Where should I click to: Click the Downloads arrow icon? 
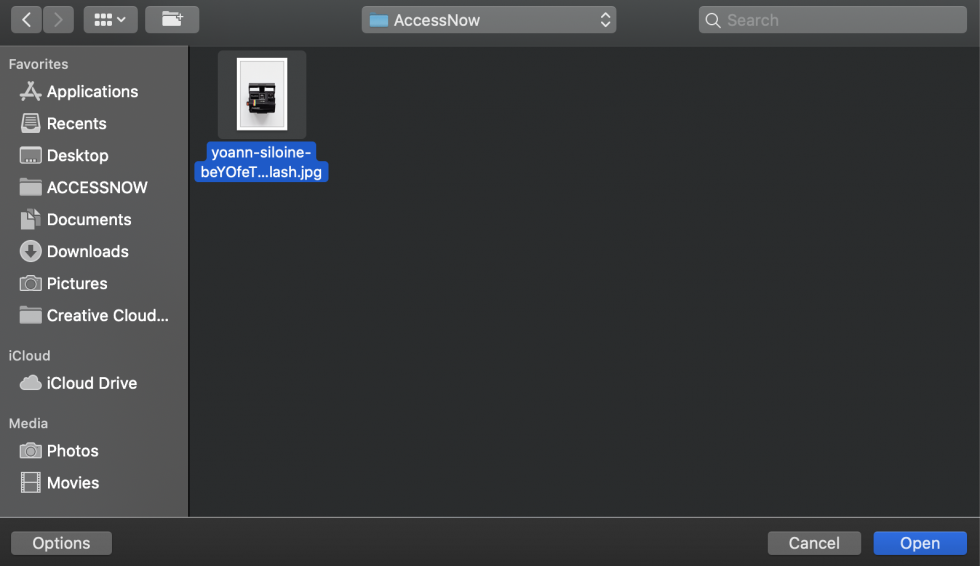coord(30,251)
